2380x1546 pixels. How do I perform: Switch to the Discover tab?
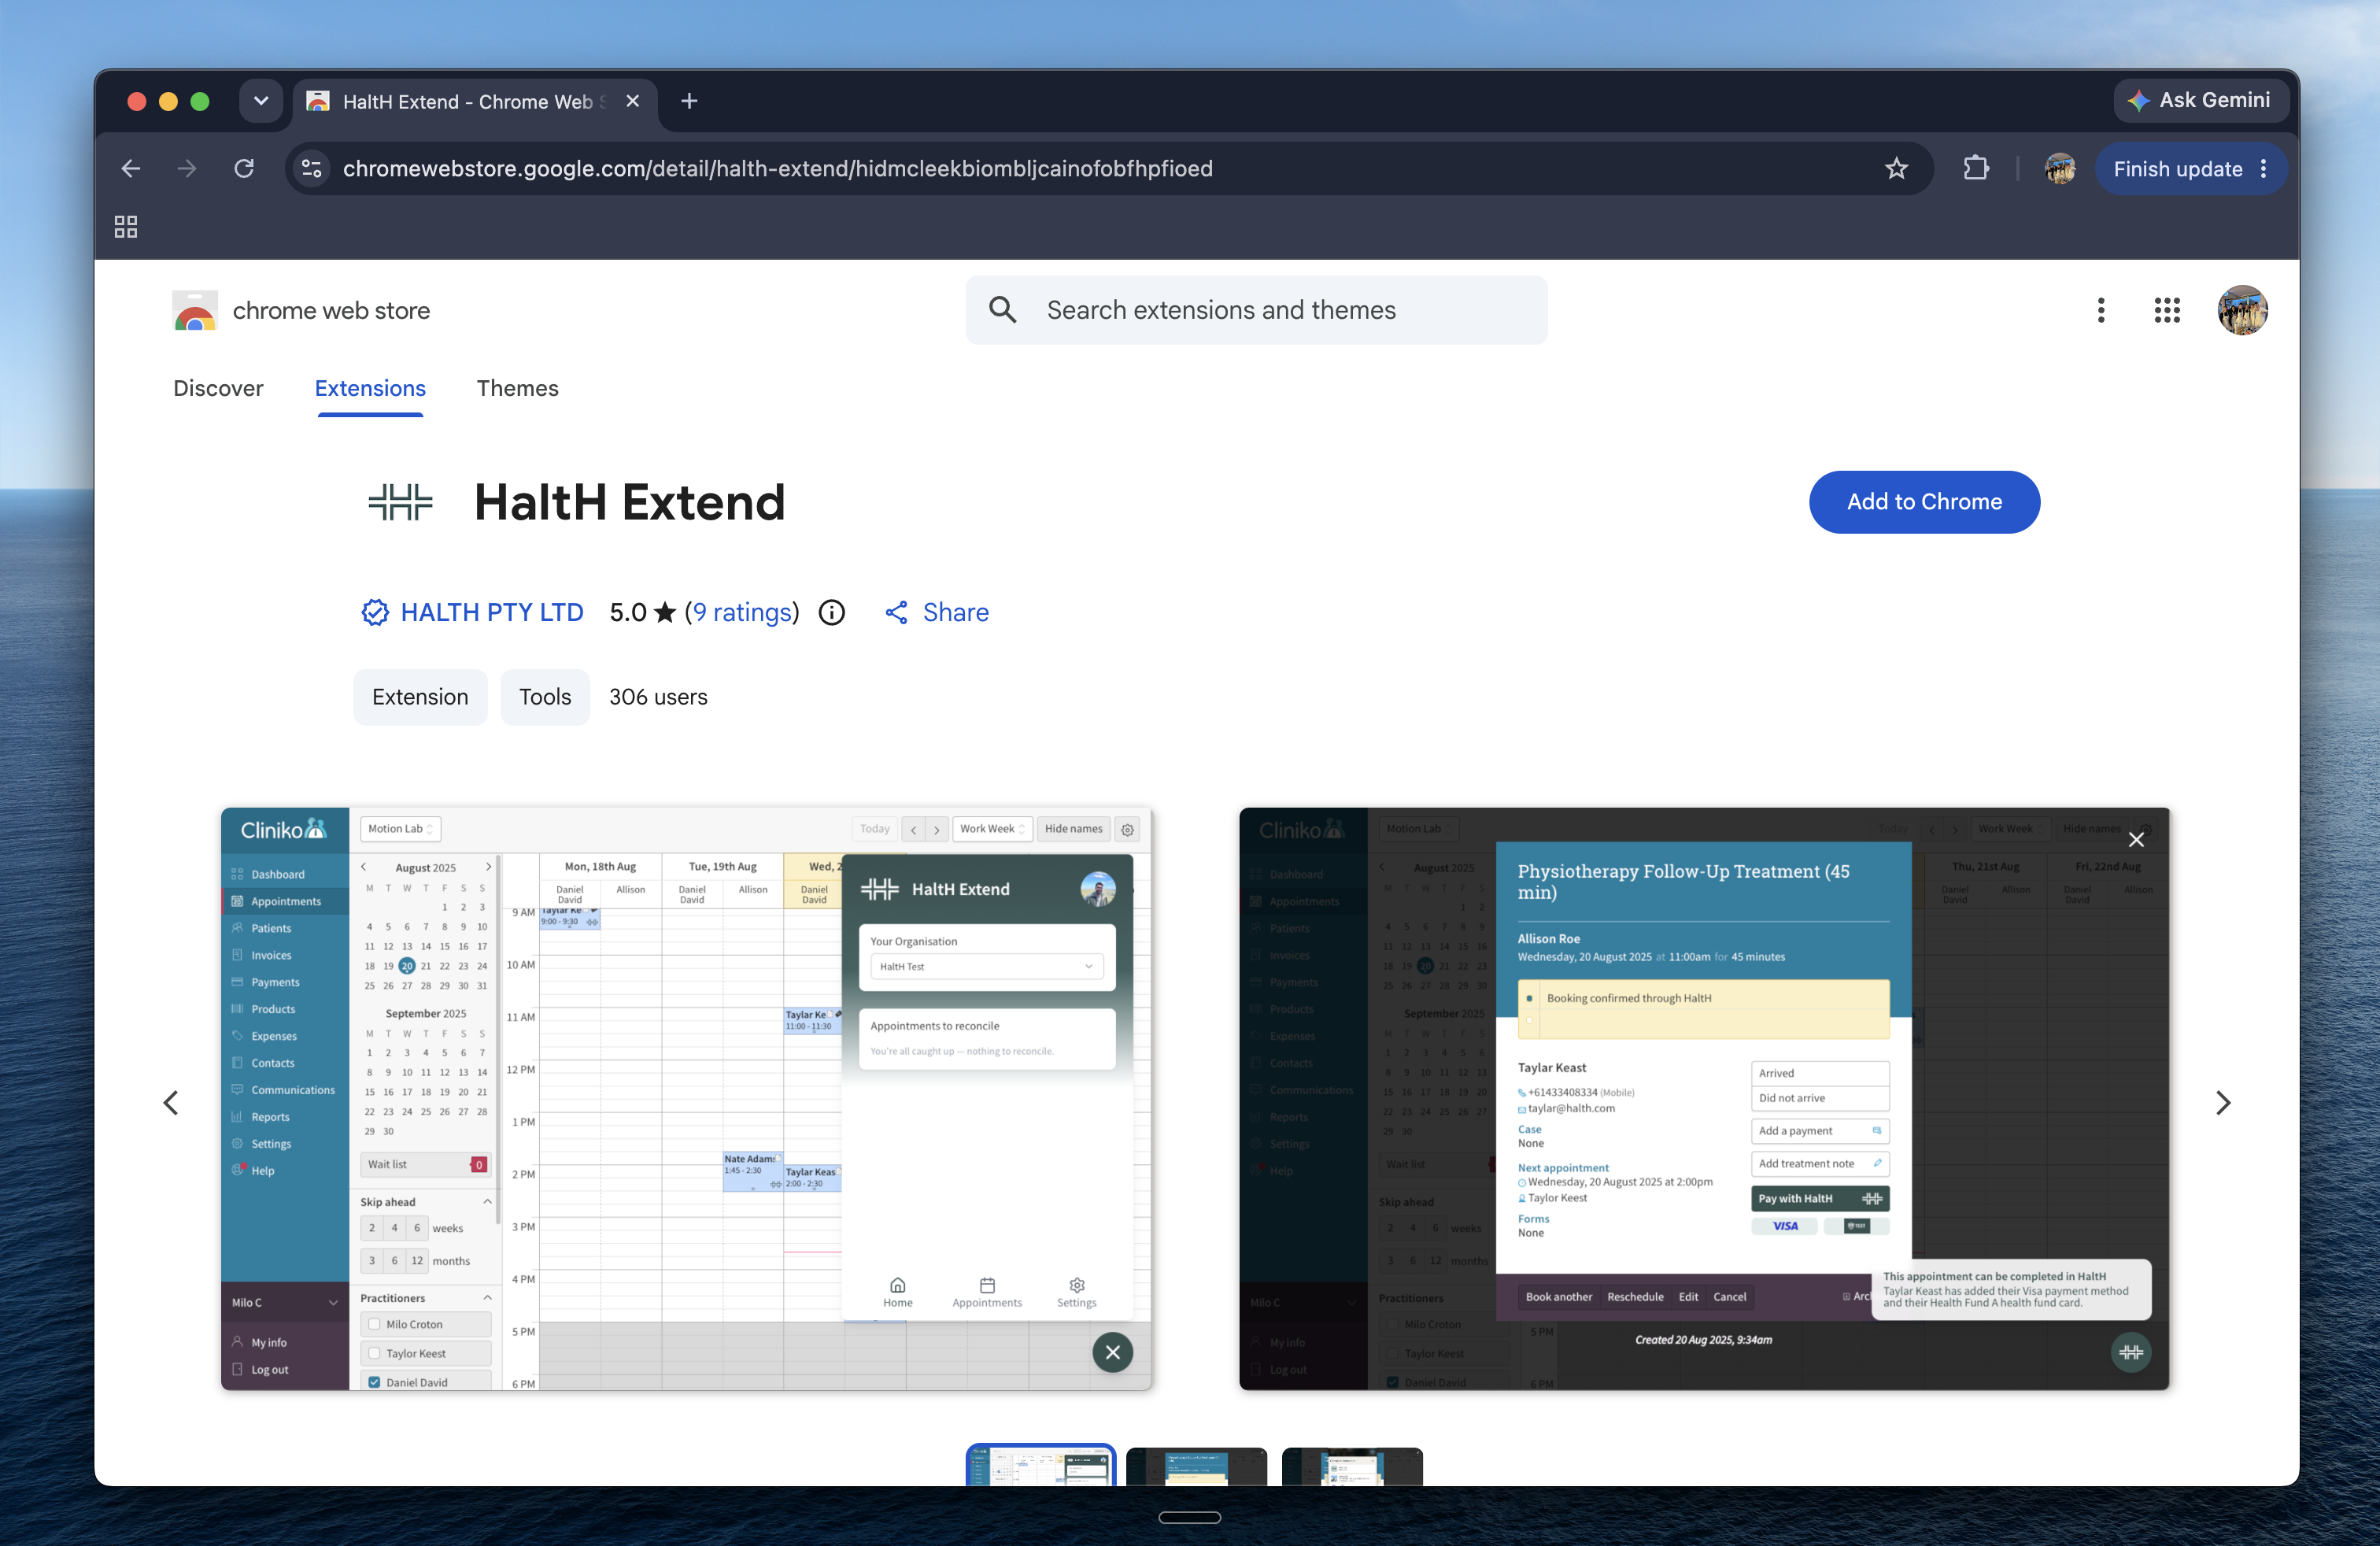(218, 388)
